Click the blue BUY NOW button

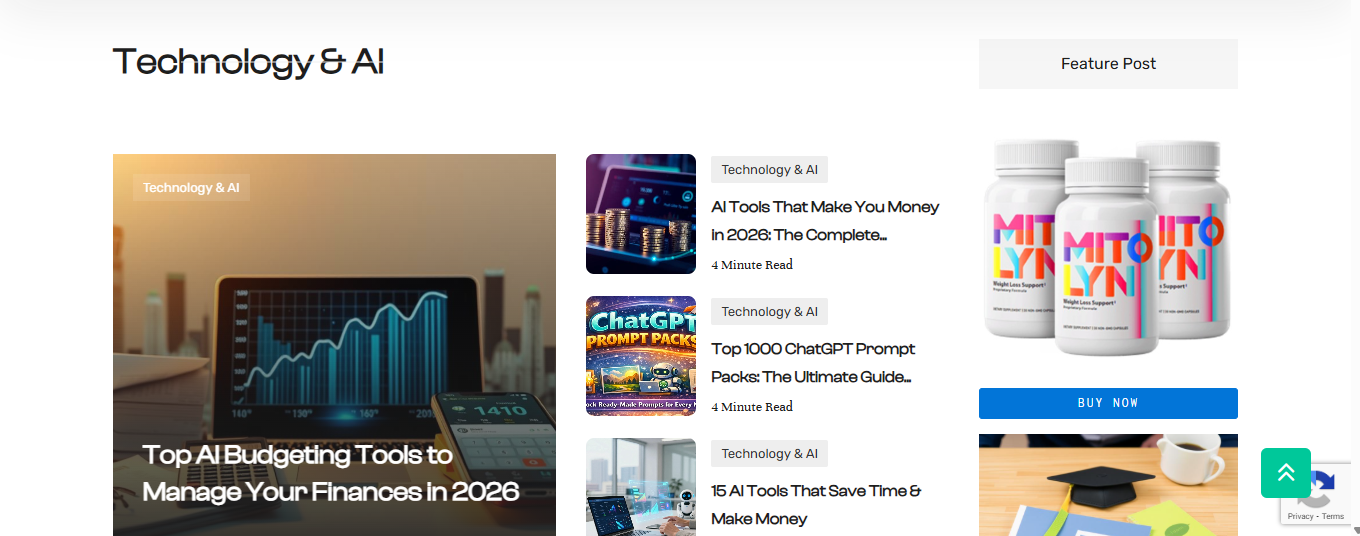1108,403
